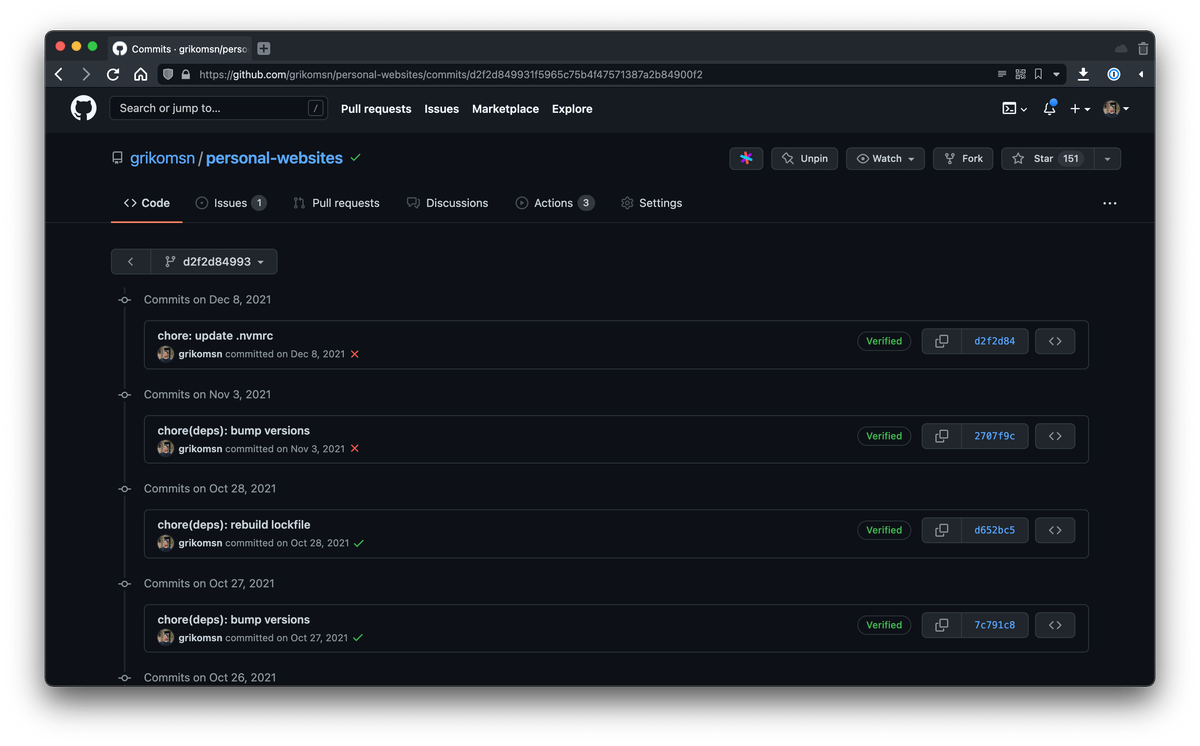Open the repository Pull requests tab

(x=336, y=203)
